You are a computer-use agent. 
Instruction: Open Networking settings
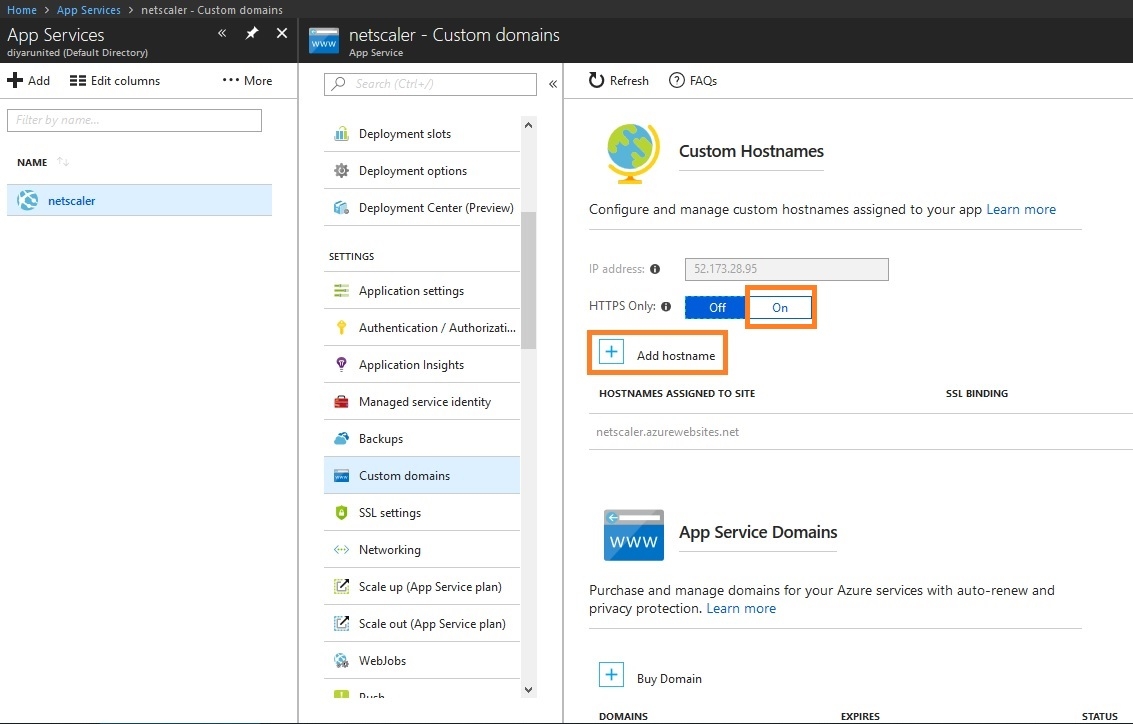[422, 549]
